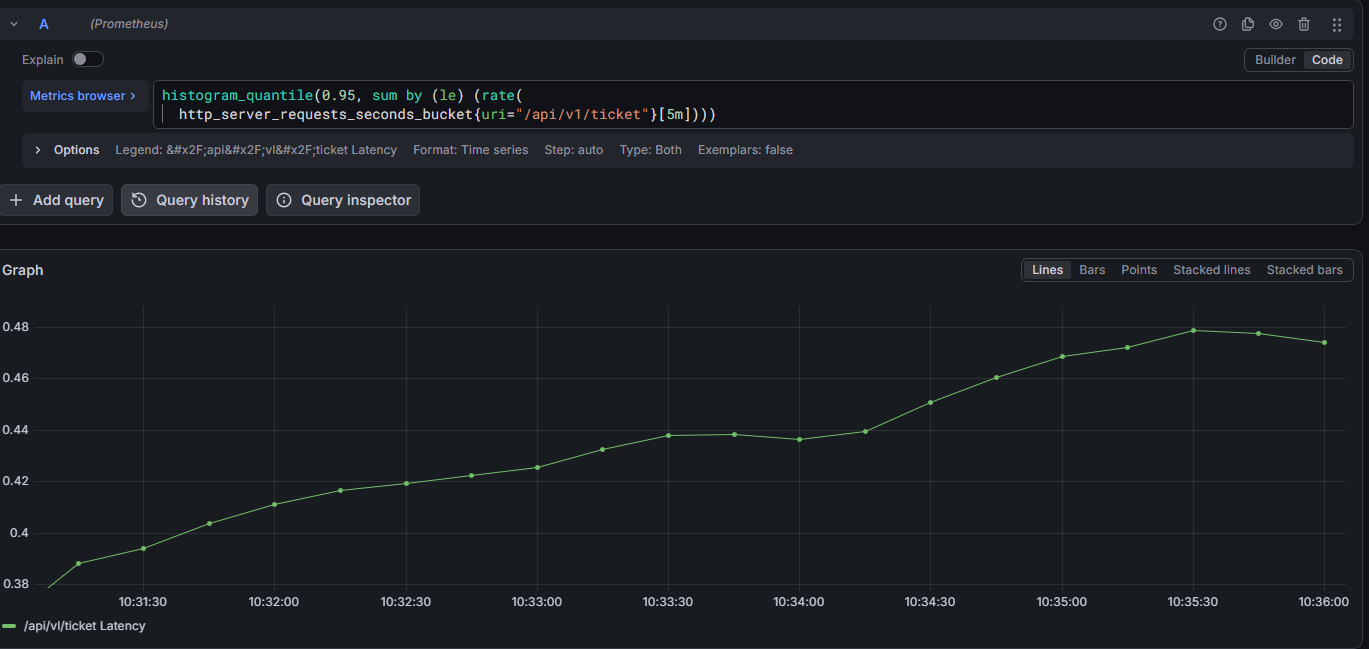Click the query letter A name
1369x649 pixels.
tap(43, 24)
